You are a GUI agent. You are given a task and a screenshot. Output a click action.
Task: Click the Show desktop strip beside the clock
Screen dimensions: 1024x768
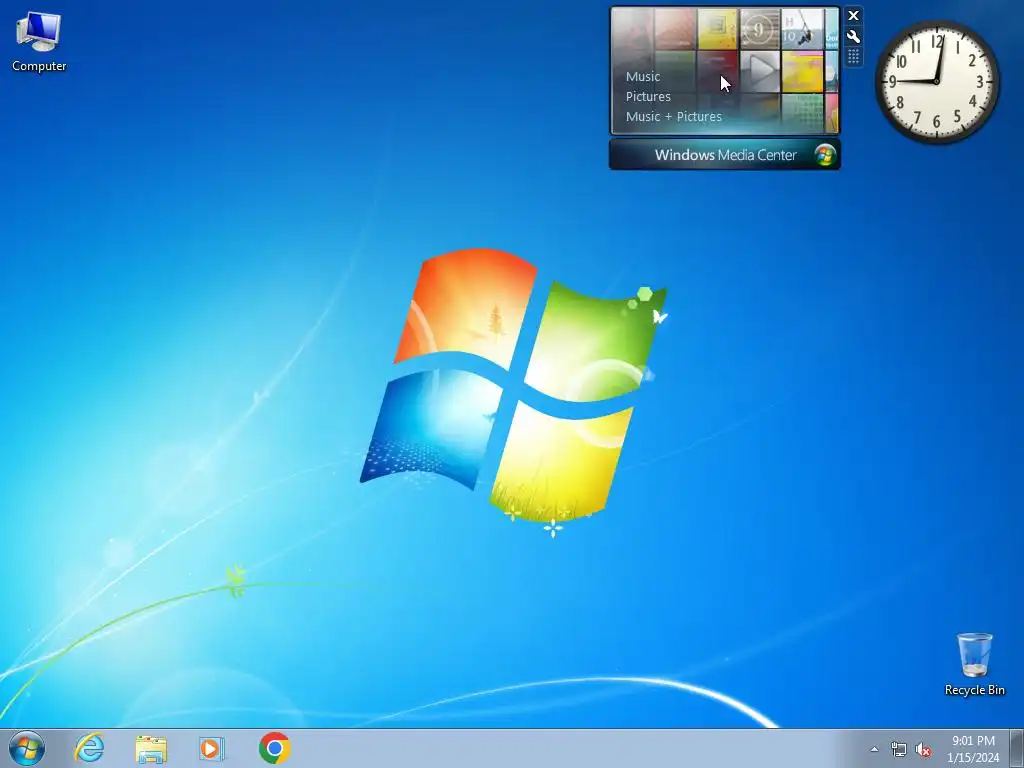pyautogui.click(x=1017, y=748)
